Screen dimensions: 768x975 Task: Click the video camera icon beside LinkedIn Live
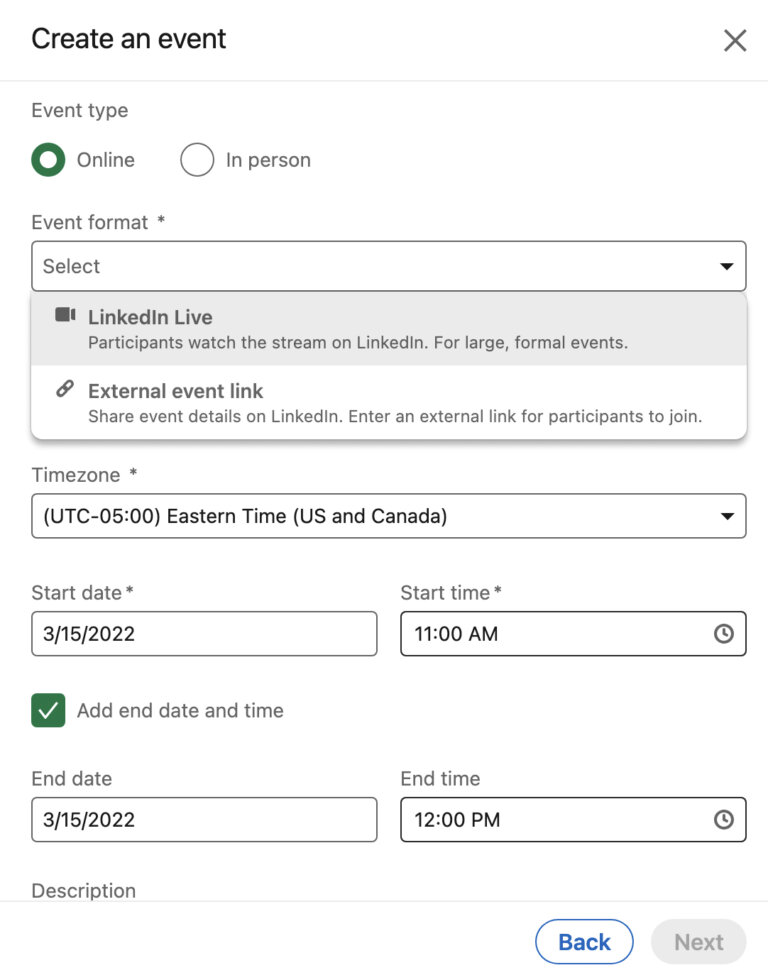point(65,316)
